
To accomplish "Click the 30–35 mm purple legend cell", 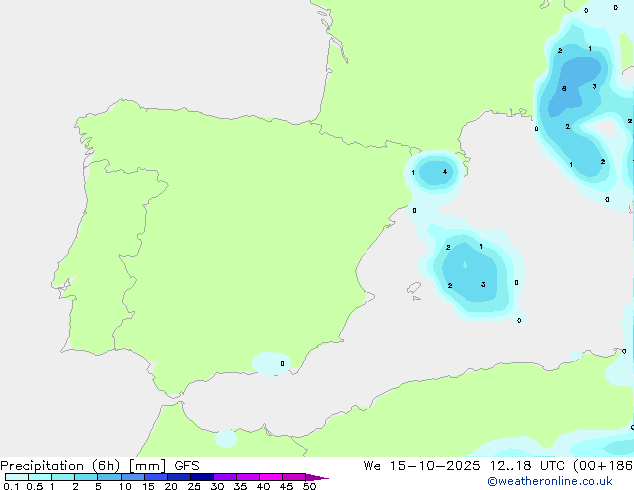I will tap(225, 477).
